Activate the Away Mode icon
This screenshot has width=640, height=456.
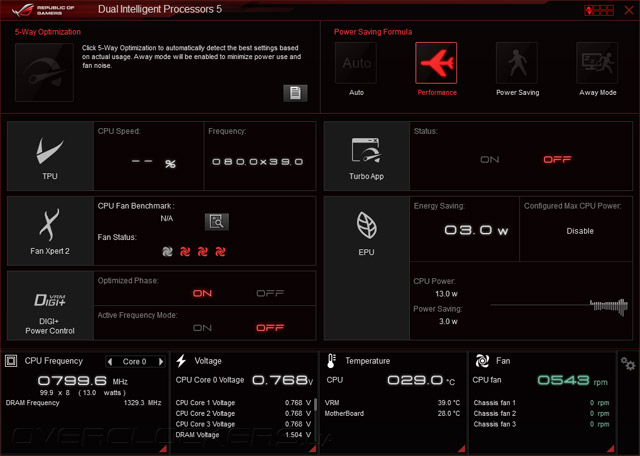coord(597,63)
